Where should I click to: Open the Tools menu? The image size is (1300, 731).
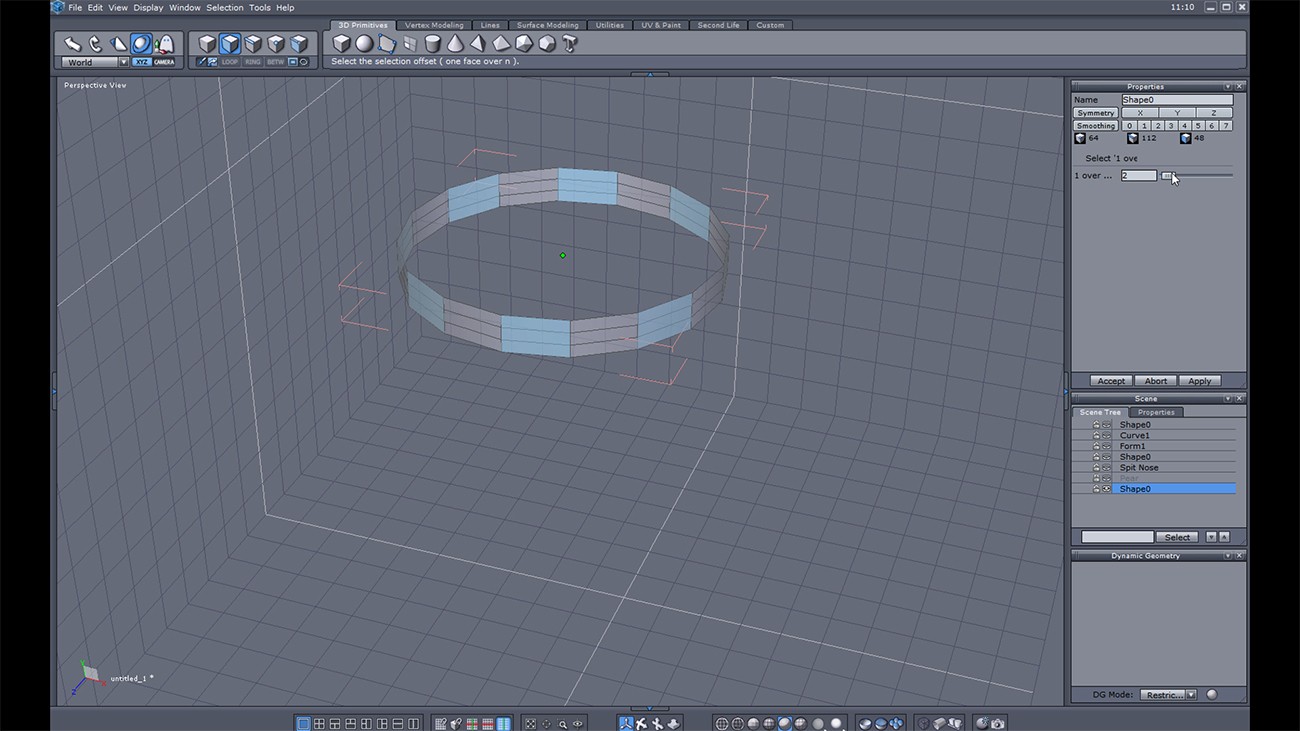point(260,7)
